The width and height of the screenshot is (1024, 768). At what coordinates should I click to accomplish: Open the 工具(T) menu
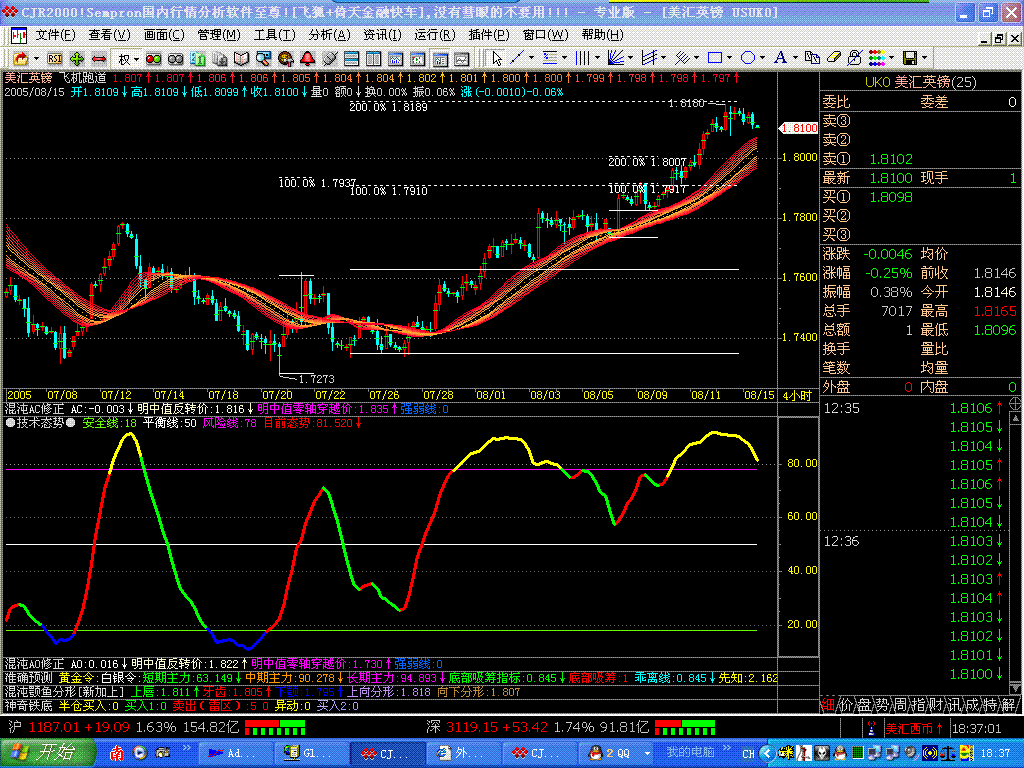pyautogui.click(x=273, y=34)
